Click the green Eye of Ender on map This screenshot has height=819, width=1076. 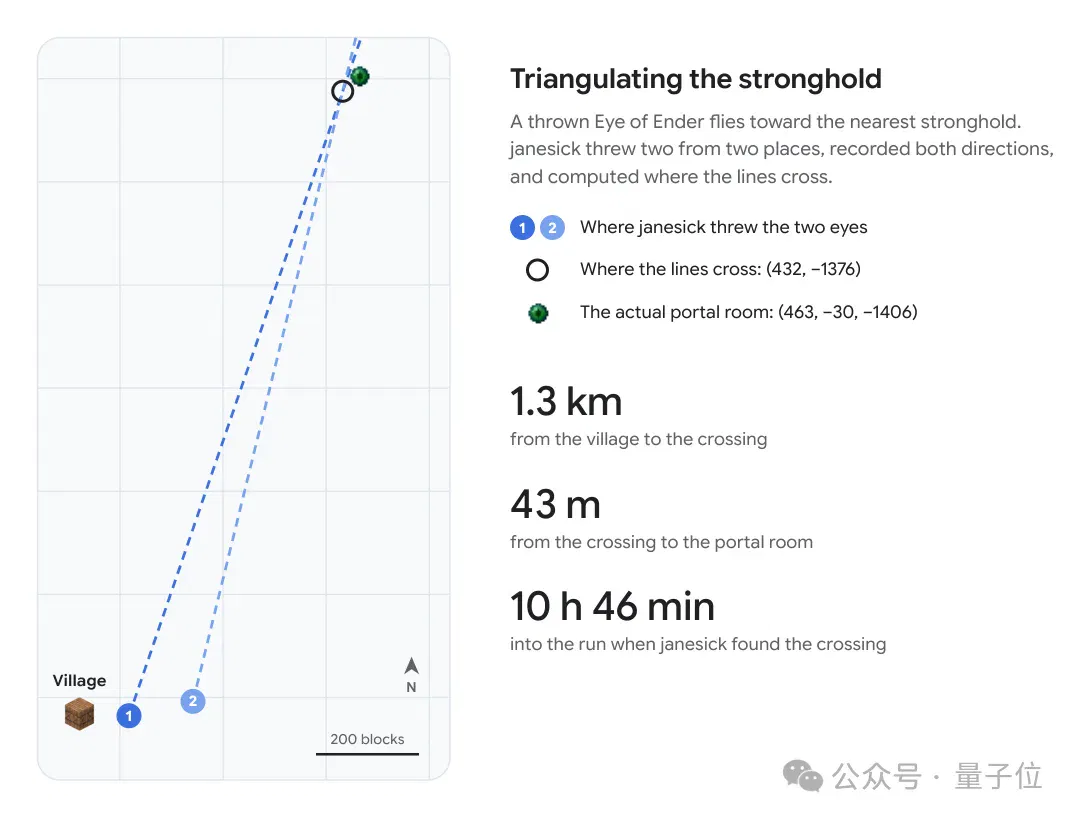pos(360,76)
